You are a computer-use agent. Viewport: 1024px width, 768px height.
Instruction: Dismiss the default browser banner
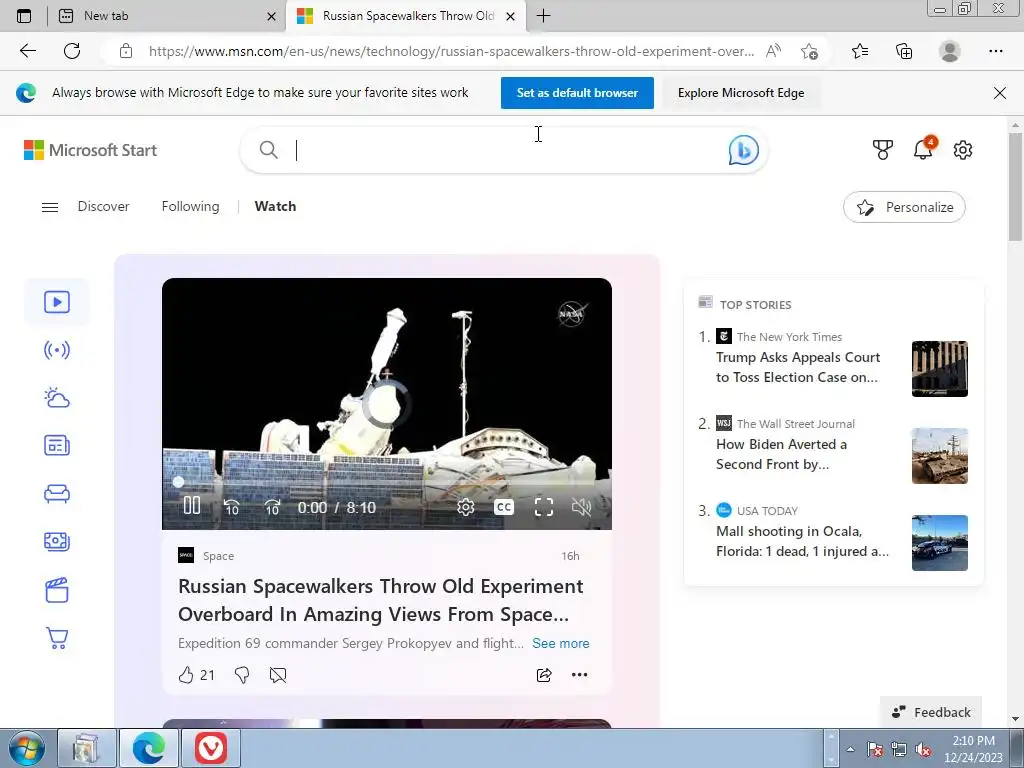(x=999, y=93)
